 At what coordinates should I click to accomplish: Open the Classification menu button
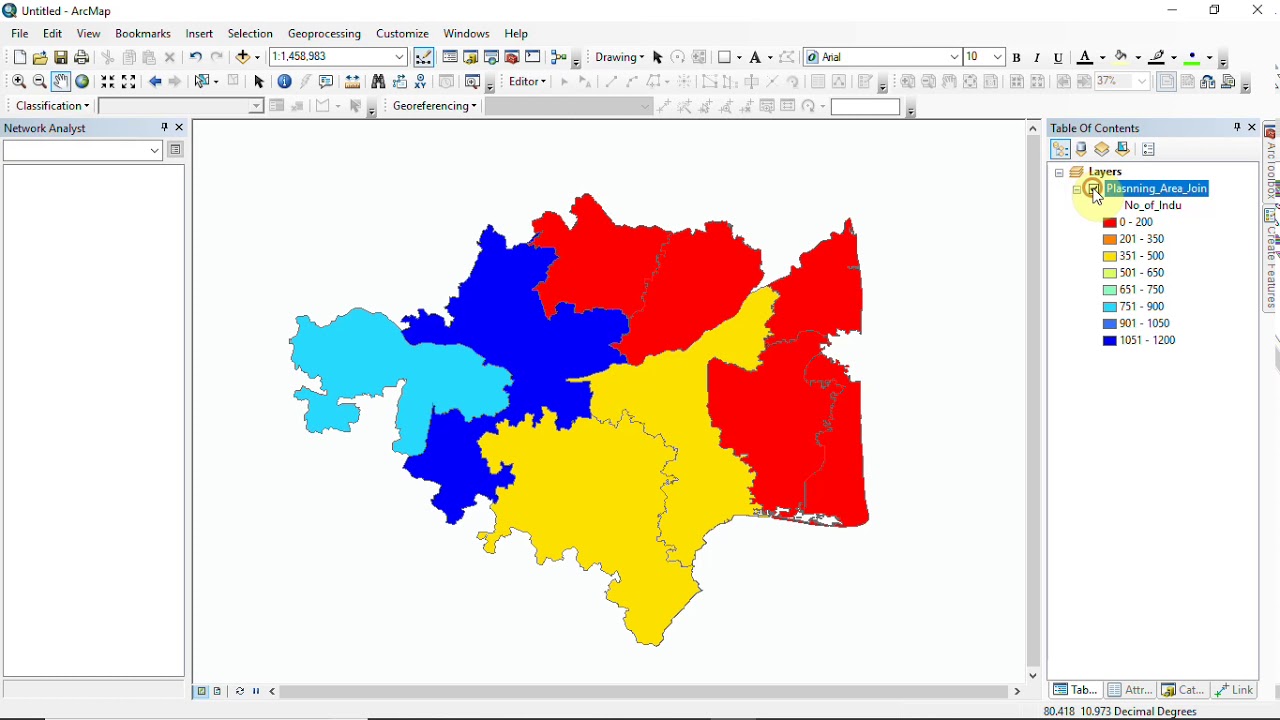53,106
